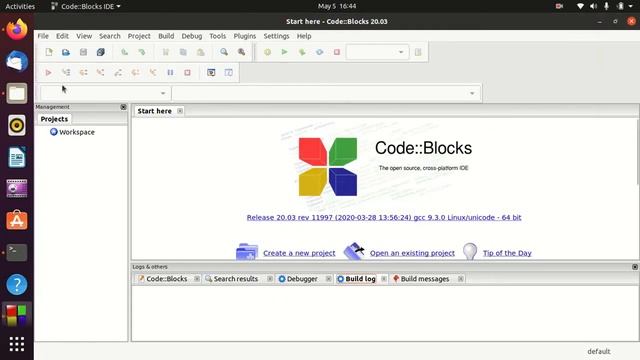Click the Debug/Continue red arrow icon
The height and width of the screenshot is (360, 640).
48,72
